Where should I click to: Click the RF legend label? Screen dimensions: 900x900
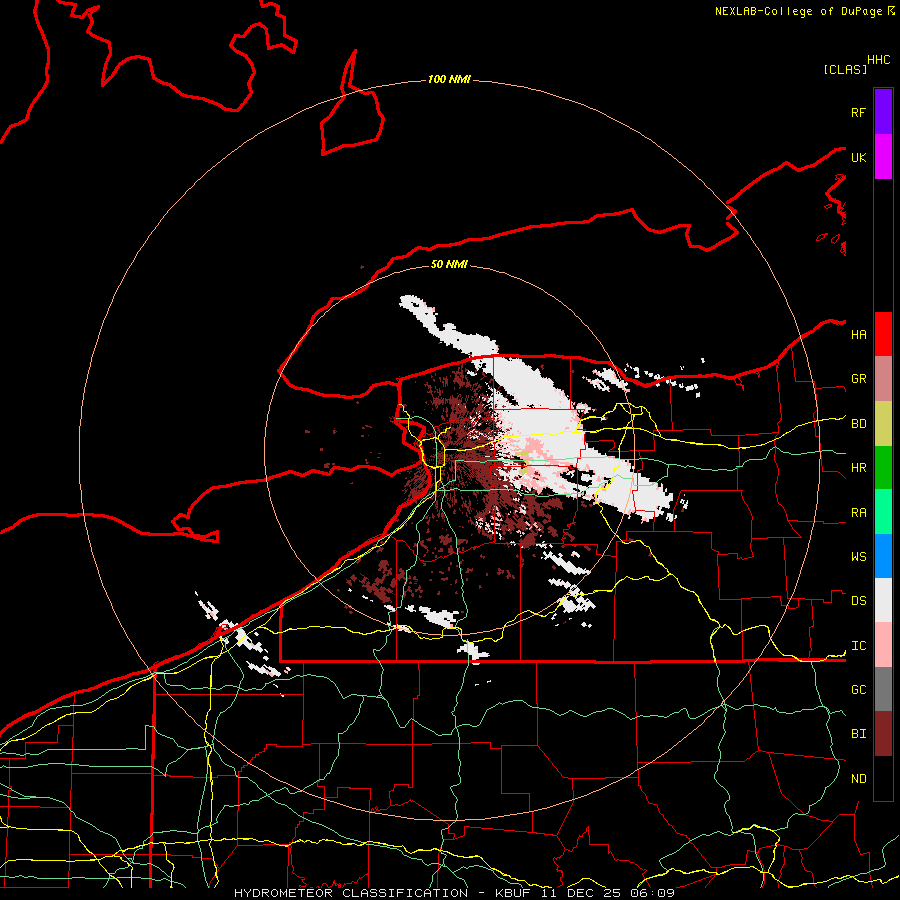pos(858,112)
